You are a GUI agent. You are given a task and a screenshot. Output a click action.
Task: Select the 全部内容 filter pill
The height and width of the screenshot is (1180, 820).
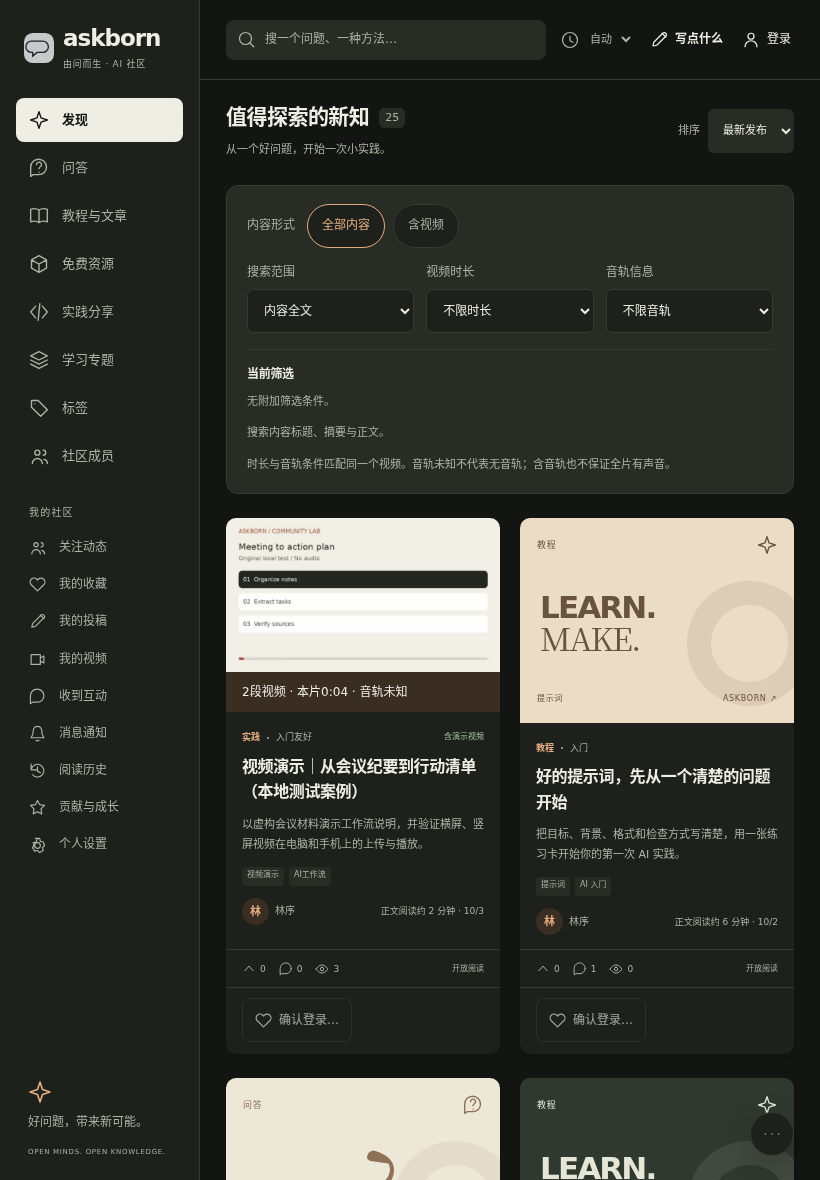click(x=346, y=225)
